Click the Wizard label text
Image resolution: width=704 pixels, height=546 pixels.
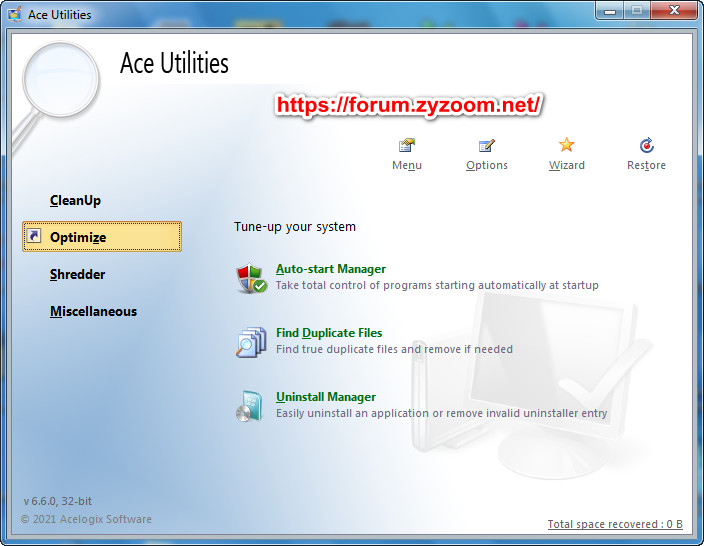pyautogui.click(x=567, y=165)
